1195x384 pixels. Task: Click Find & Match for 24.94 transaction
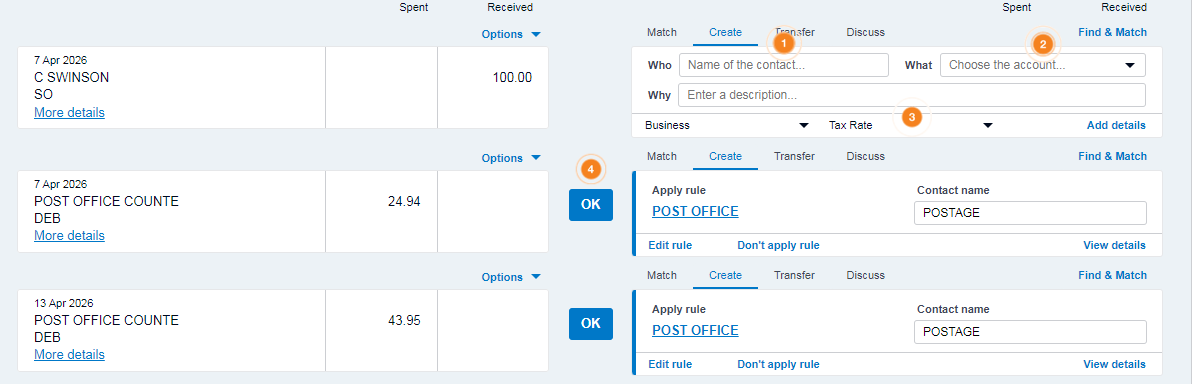pyautogui.click(x=1112, y=156)
